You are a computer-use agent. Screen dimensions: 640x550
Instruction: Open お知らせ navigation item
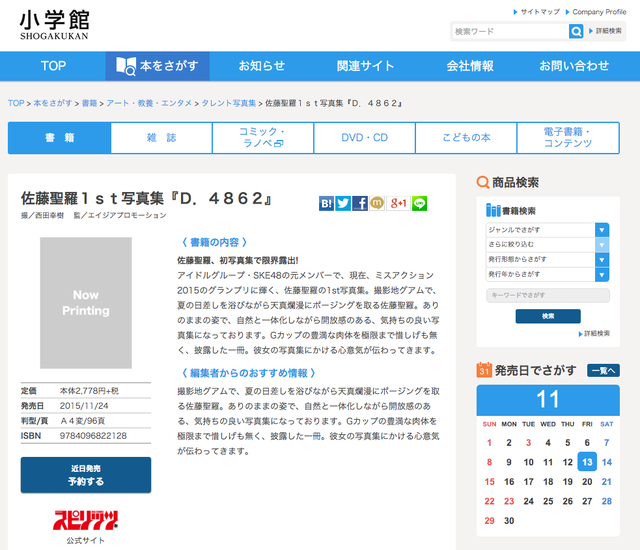coord(262,66)
